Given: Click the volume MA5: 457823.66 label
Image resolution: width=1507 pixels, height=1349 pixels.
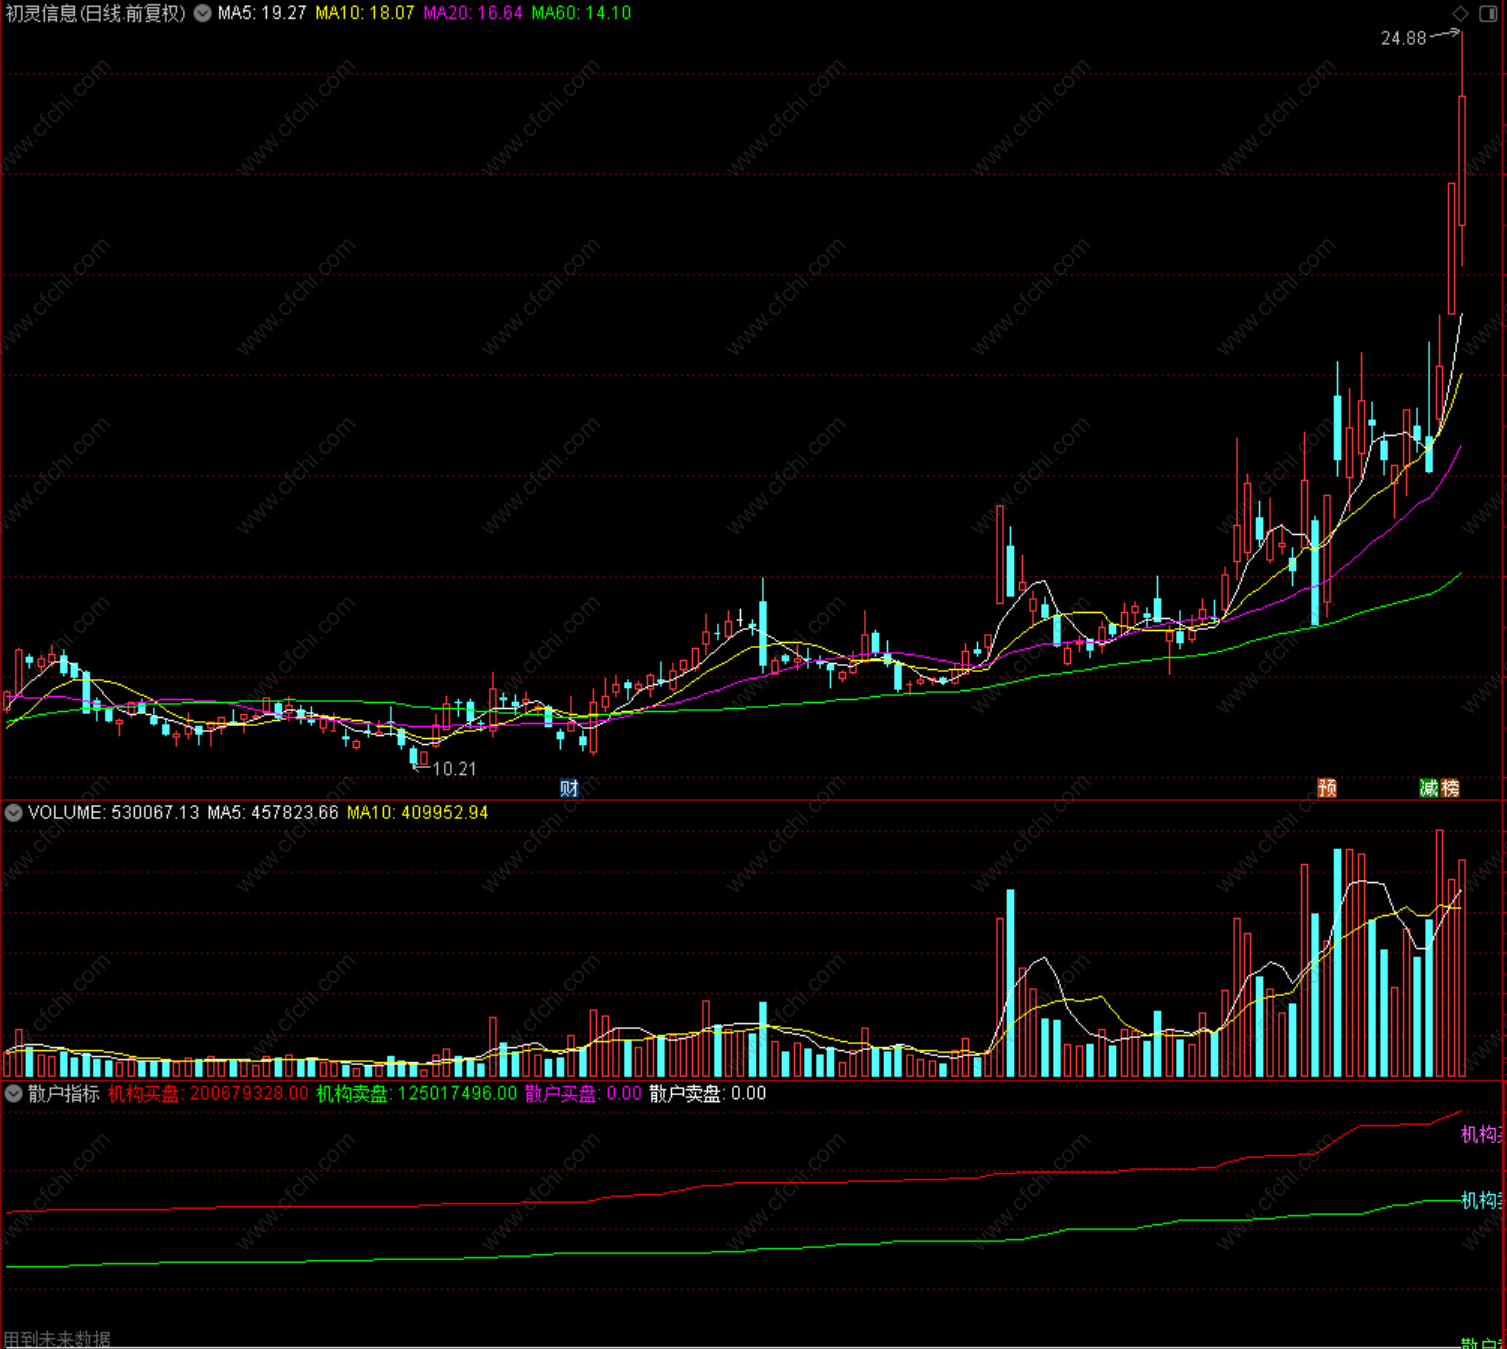Looking at the screenshot, I should 273,813.
